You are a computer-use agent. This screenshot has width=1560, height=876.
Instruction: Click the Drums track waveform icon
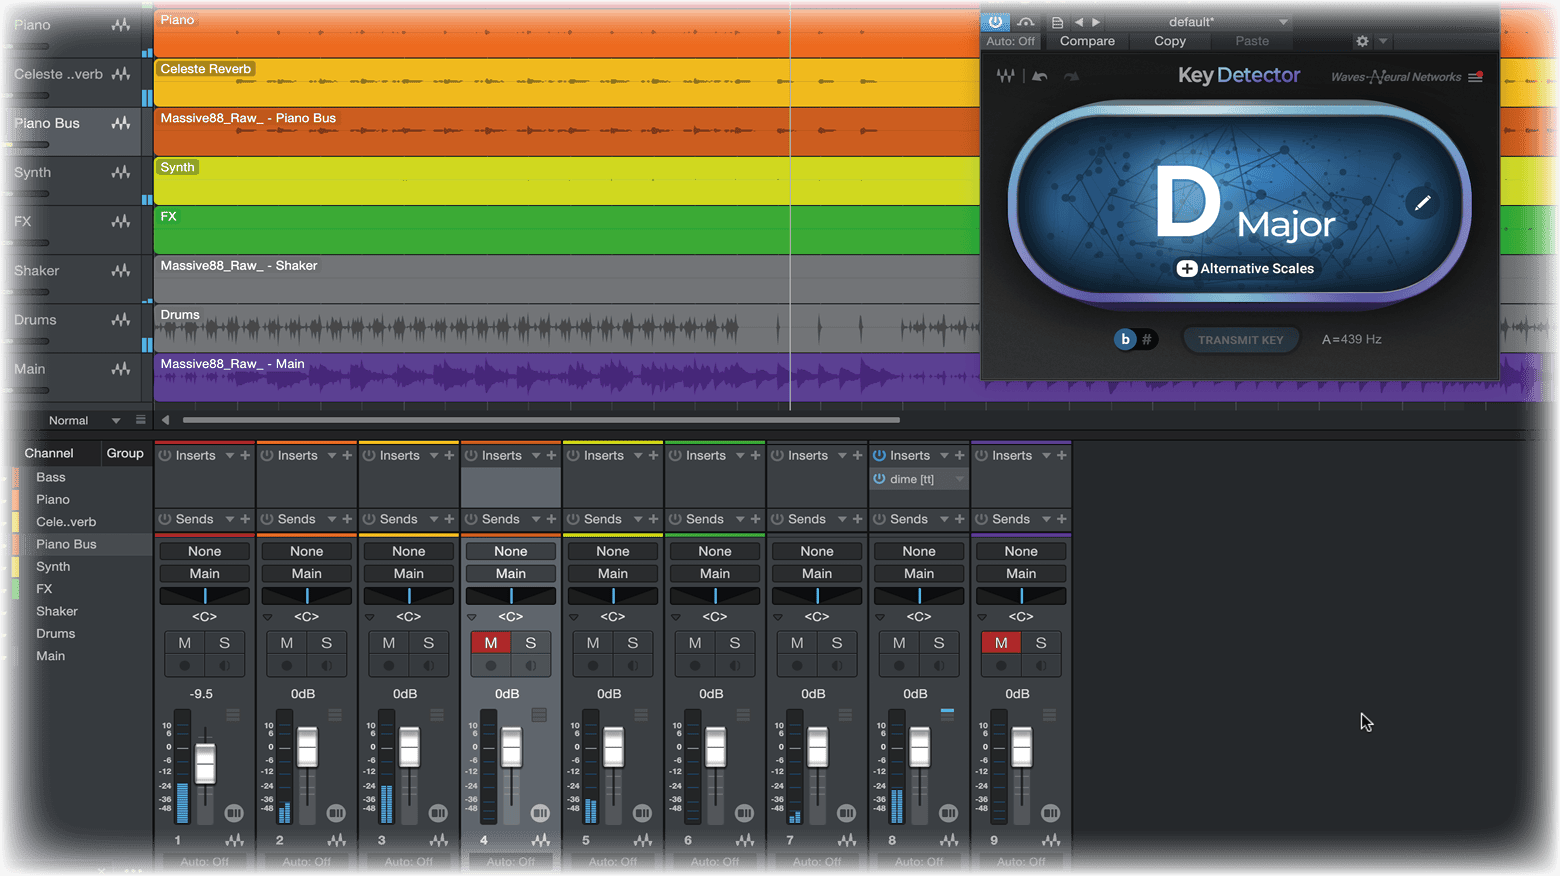coord(121,320)
